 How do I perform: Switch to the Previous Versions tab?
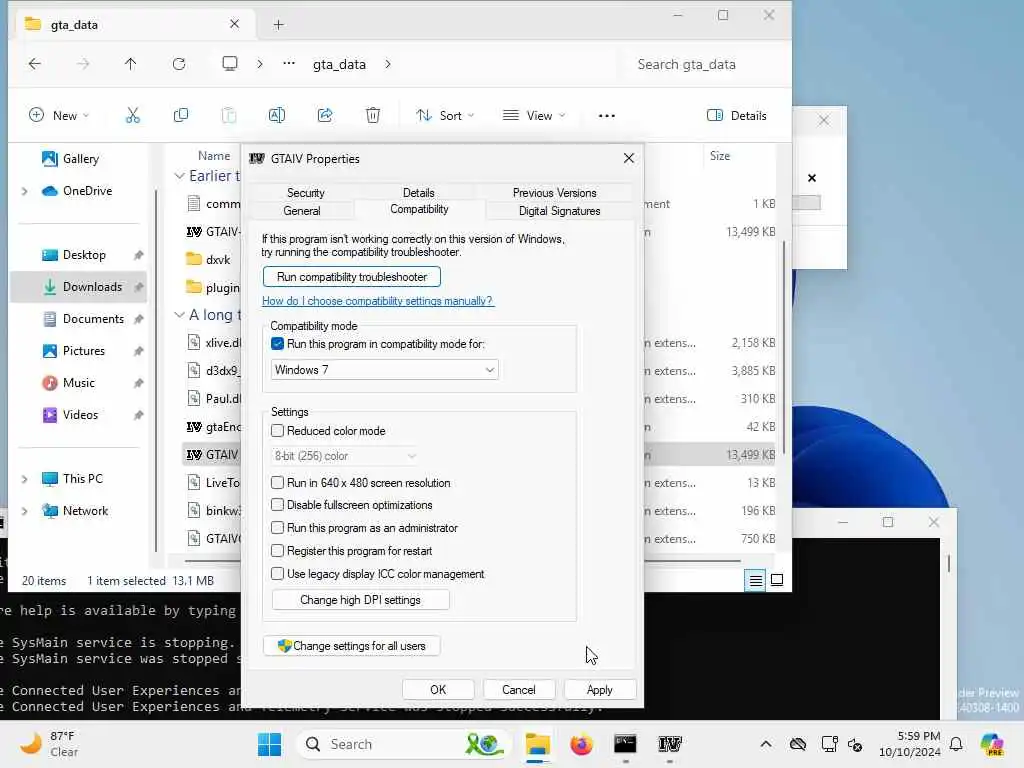click(x=554, y=193)
